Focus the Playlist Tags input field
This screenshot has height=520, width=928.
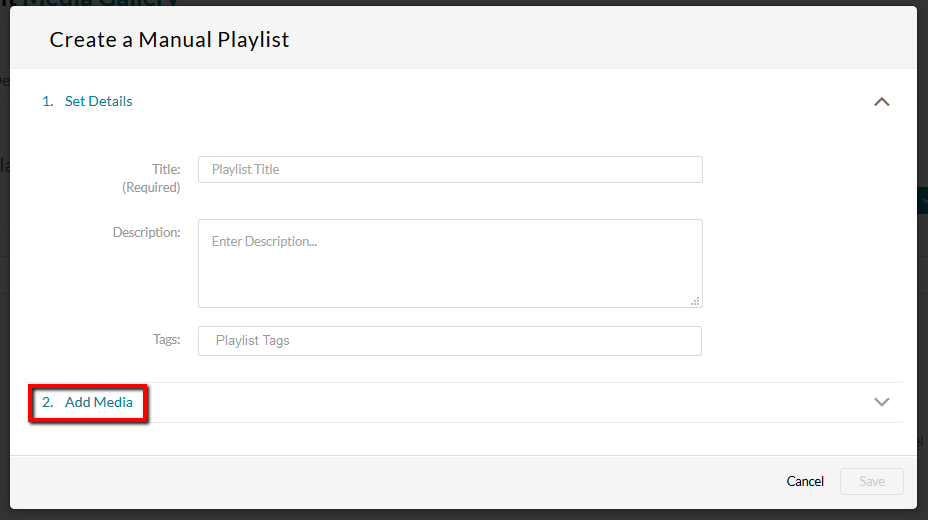(450, 341)
